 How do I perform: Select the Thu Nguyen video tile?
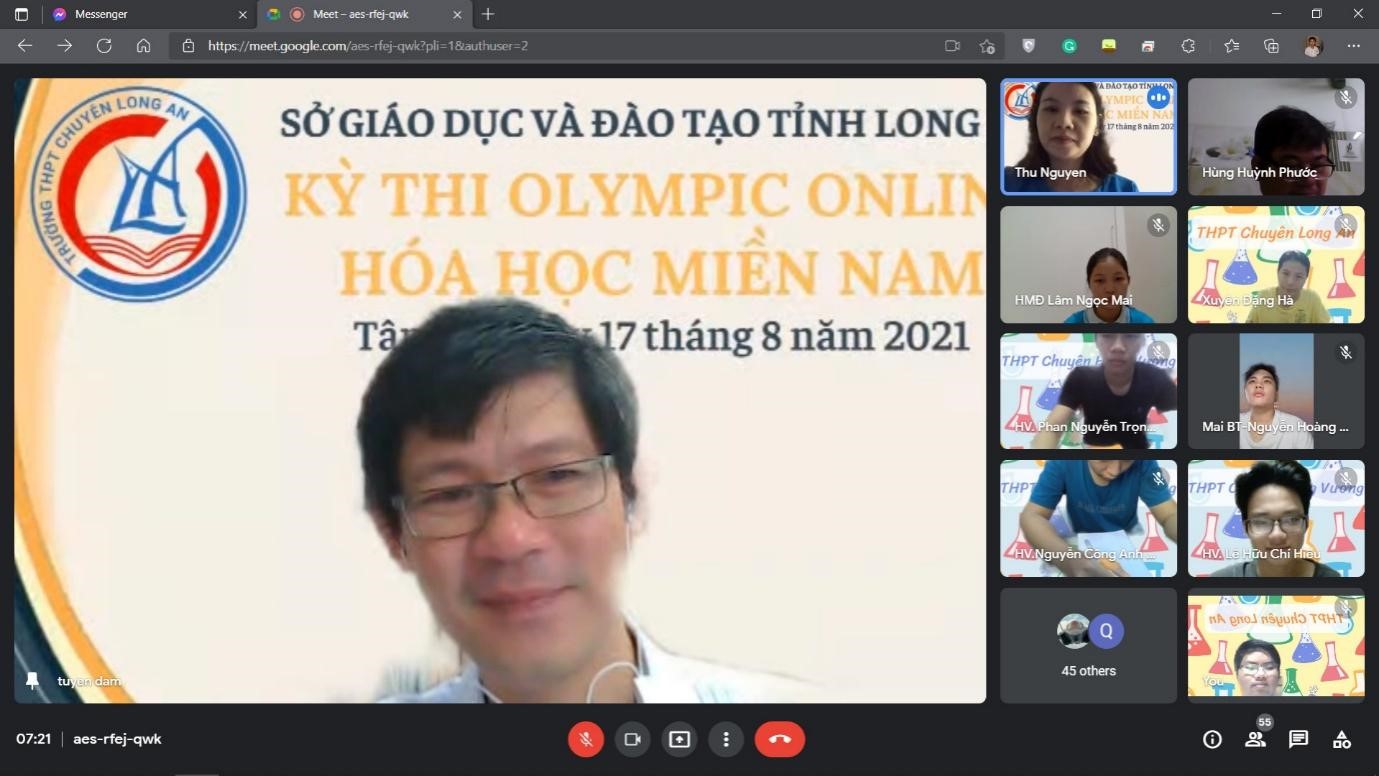(x=1088, y=136)
